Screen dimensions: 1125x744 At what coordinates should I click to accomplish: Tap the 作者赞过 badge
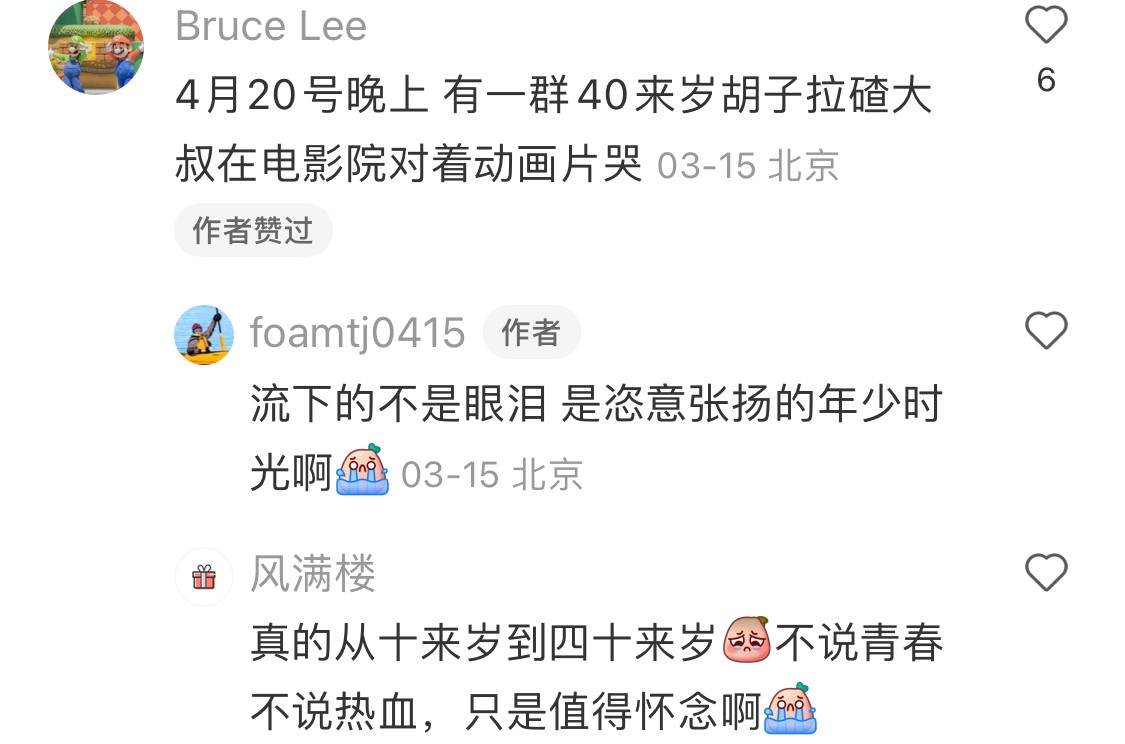point(253,230)
